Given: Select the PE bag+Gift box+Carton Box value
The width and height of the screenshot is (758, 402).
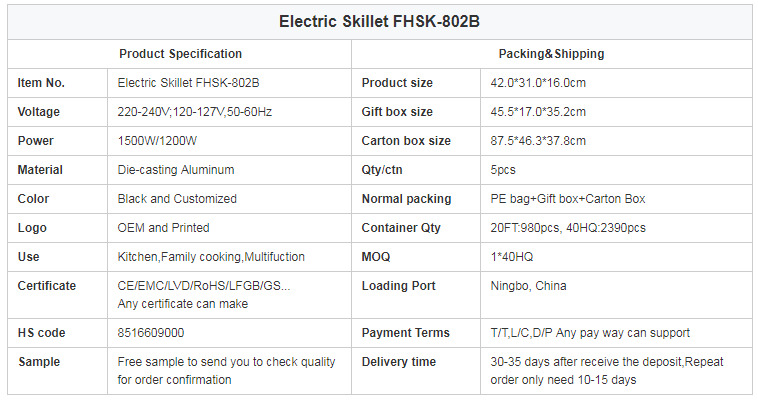Looking at the screenshot, I should coord(568,199).
